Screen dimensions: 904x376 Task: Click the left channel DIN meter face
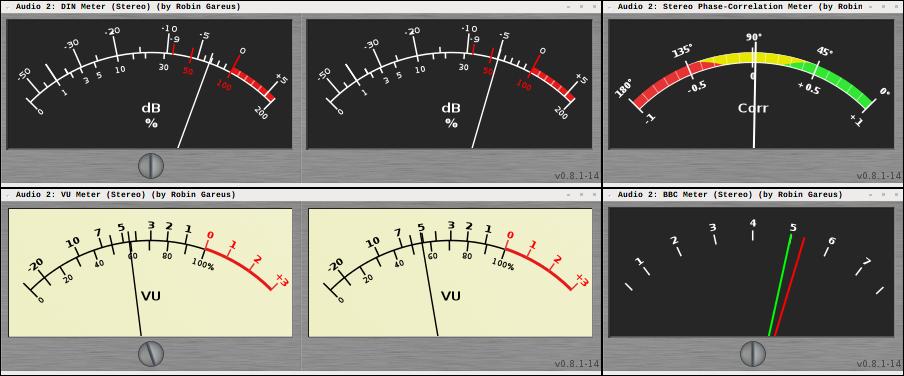150,84
